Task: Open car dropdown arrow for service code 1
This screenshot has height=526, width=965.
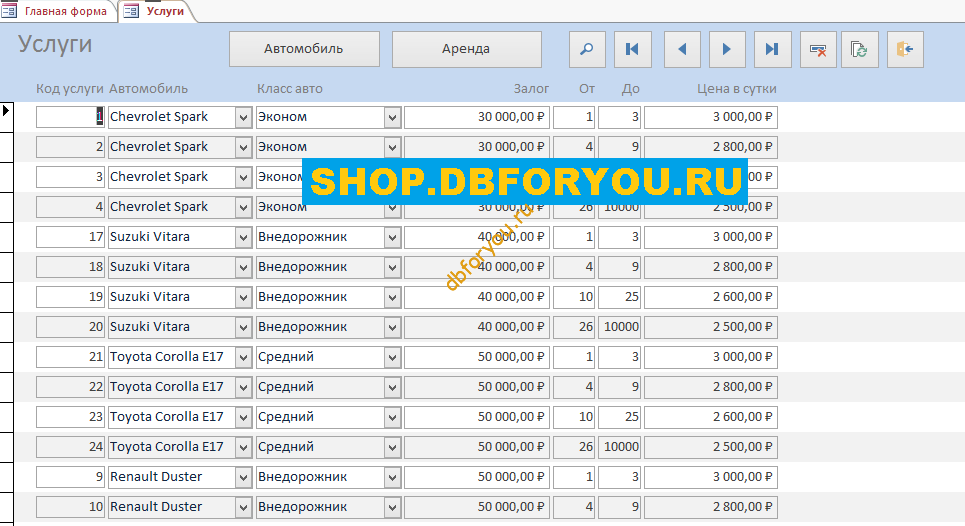Action: 243,117
